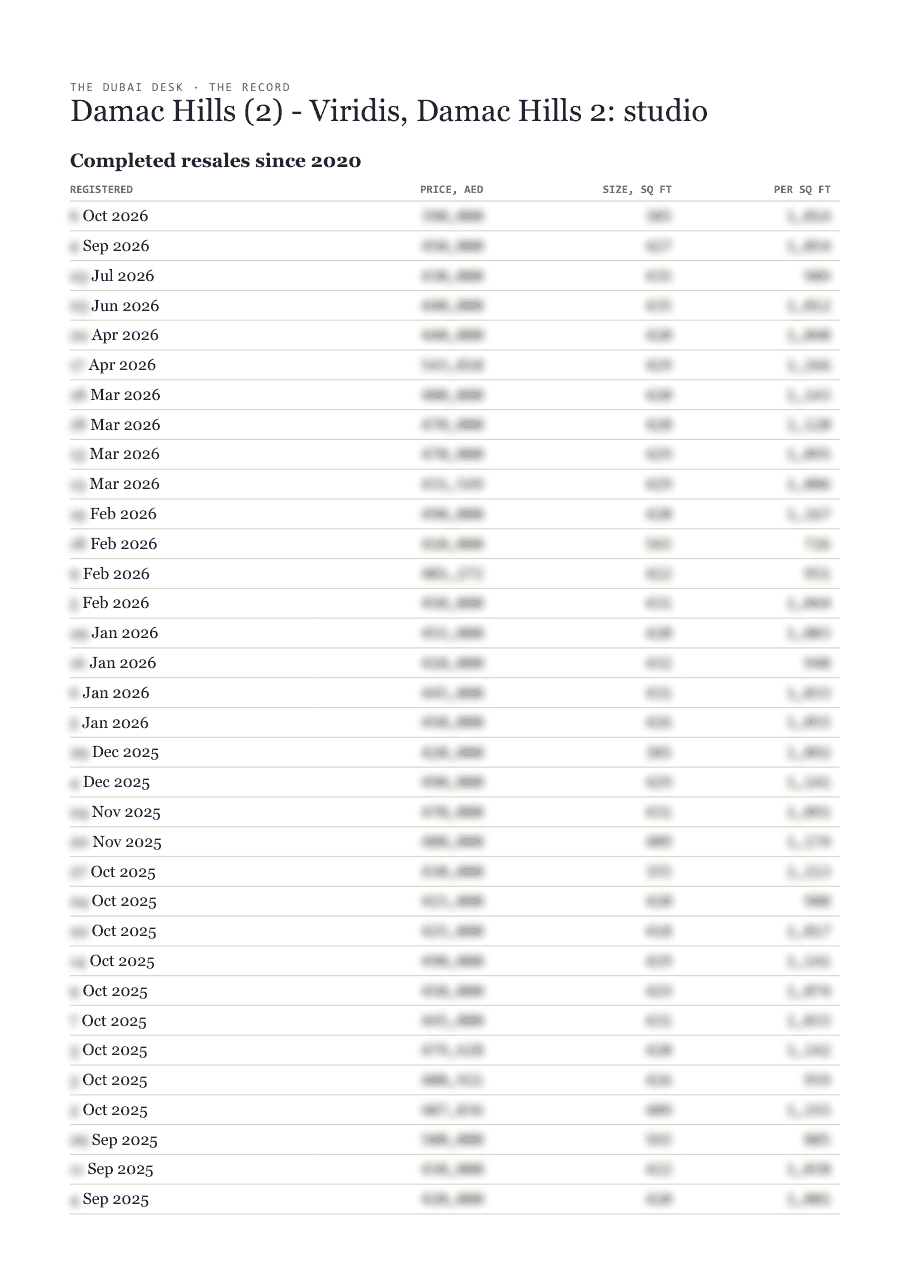This screenshot has width=911, height=1288.
Task: Click per sq ft value in Jul 2026 row
Action: coord(817,276)
